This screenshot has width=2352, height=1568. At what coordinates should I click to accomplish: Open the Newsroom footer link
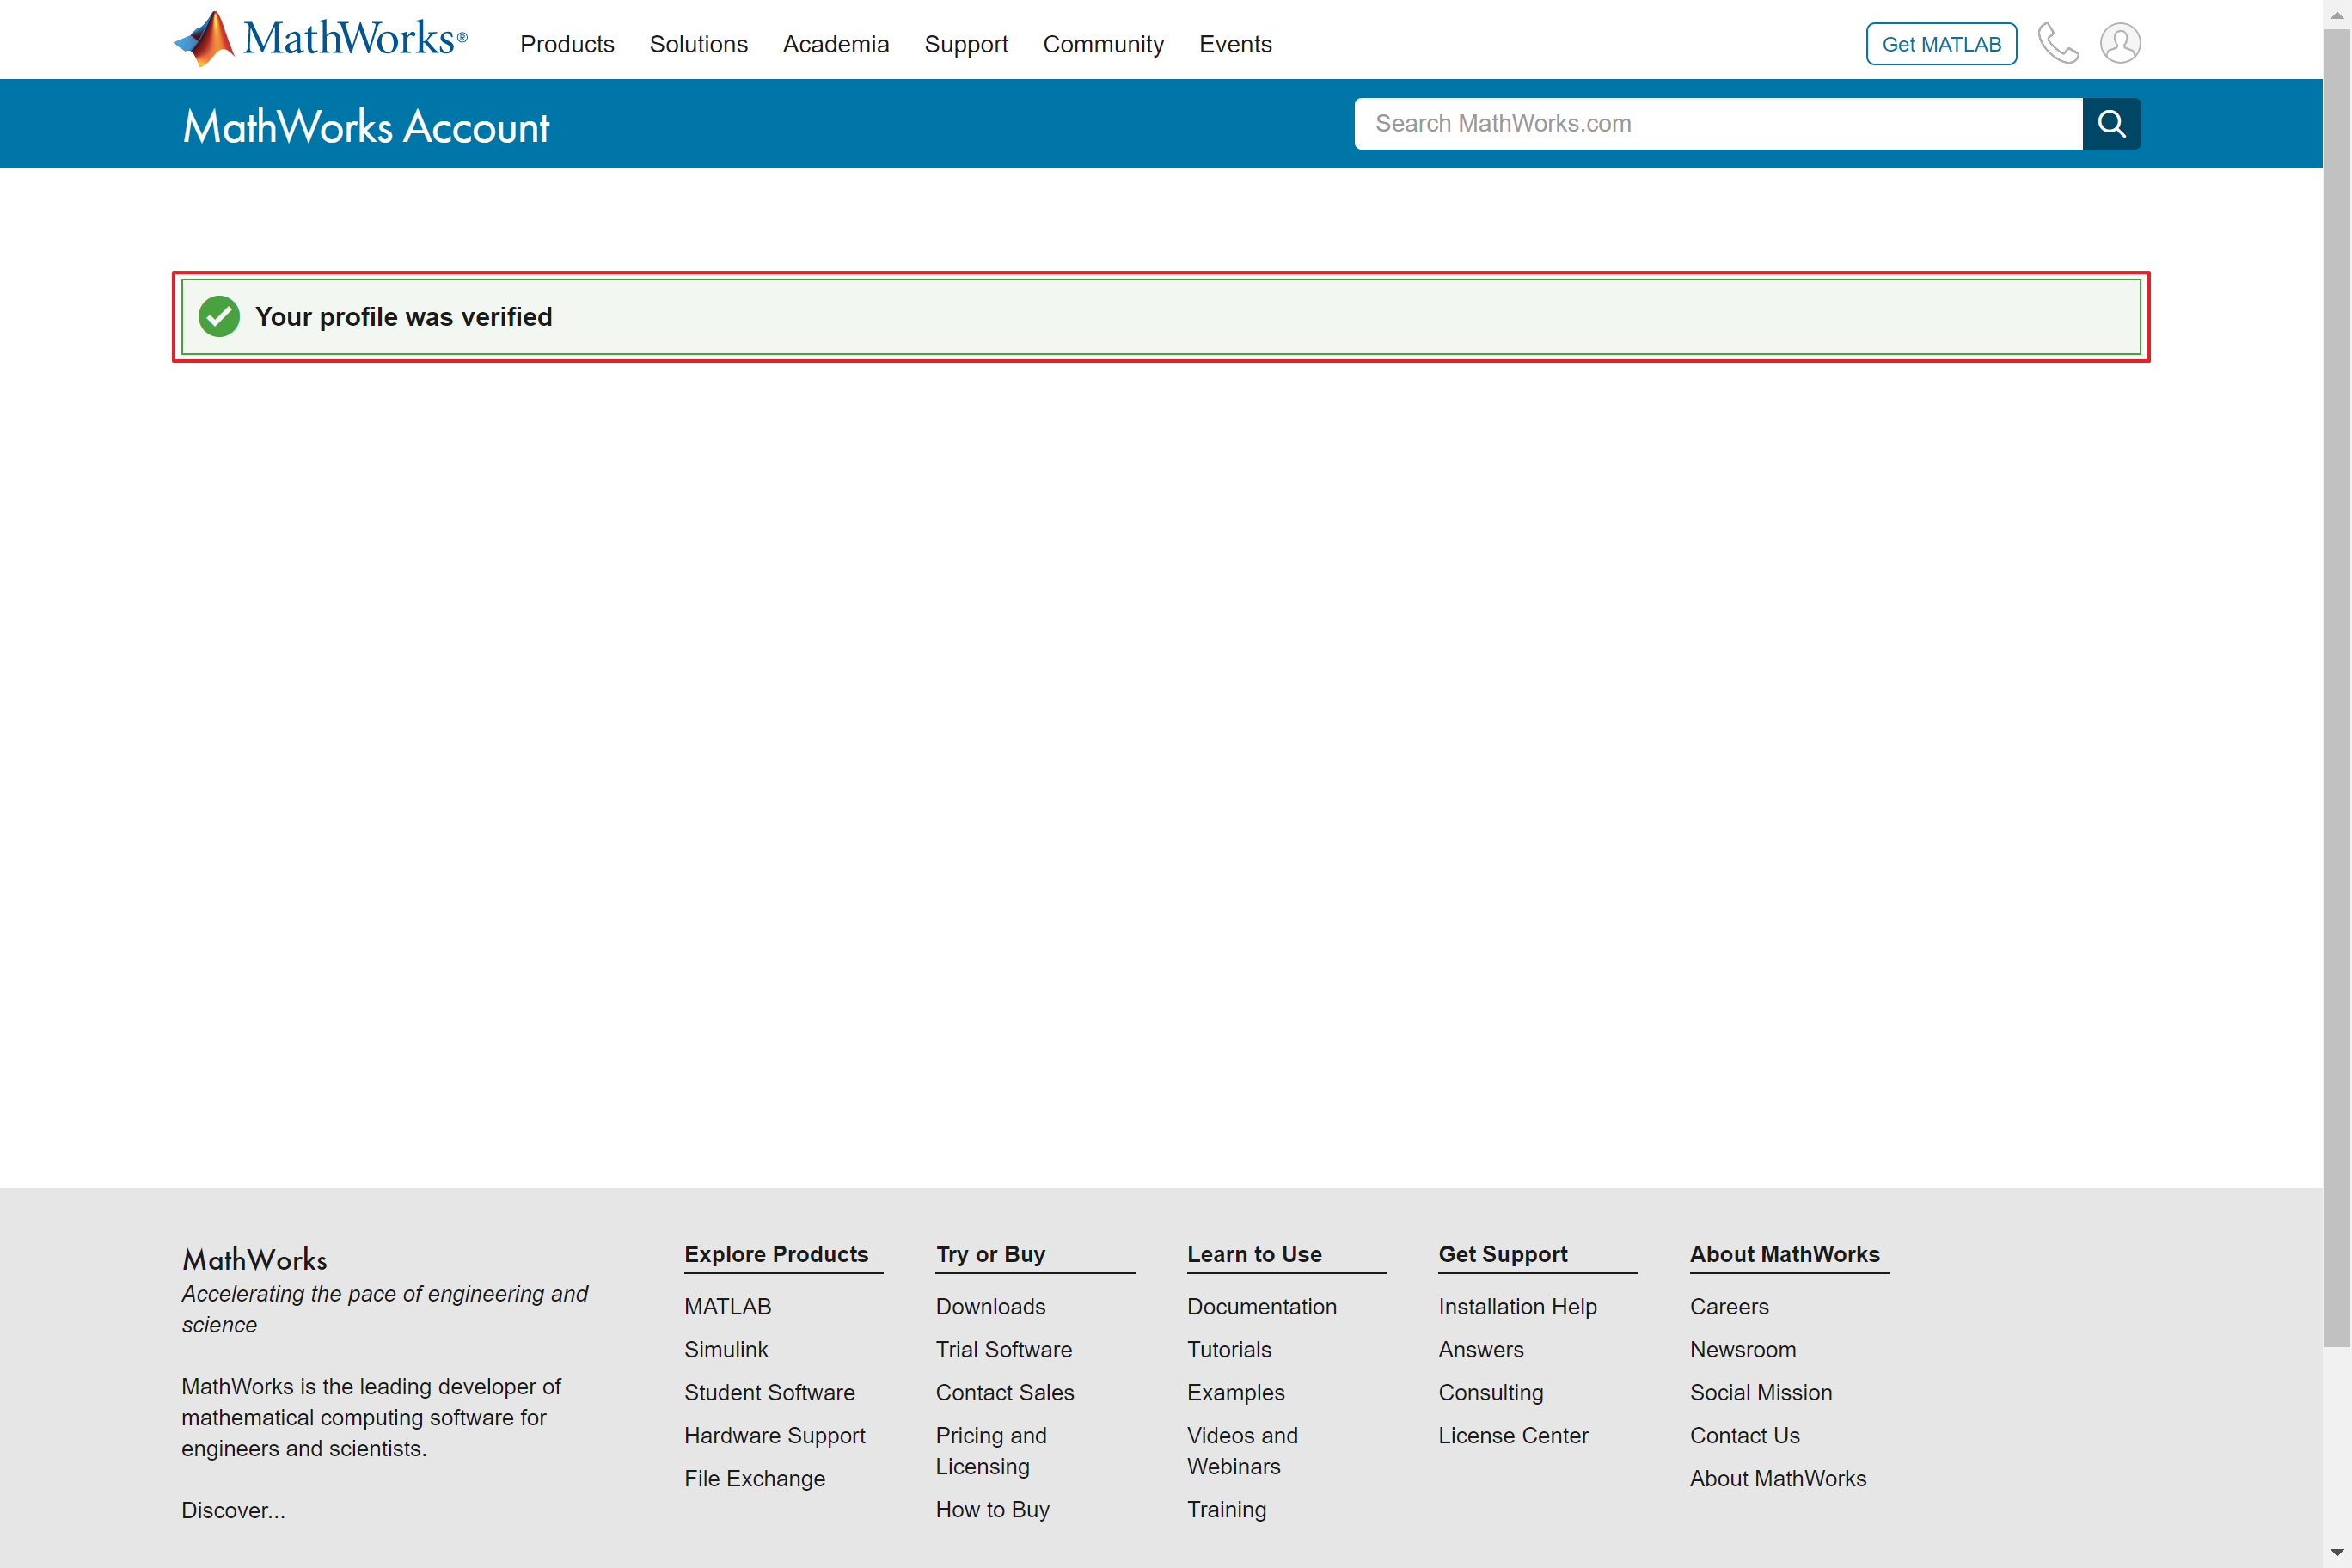(1742, 1349)
